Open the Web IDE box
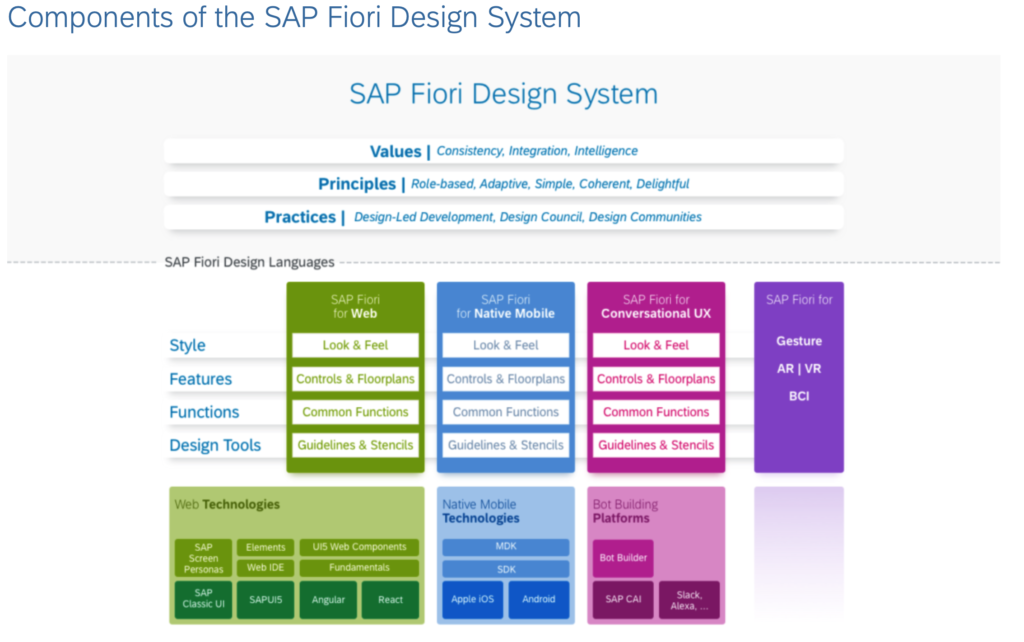Screen dimensions: 1024x642 pyautogui.click(x=265, y=568)
